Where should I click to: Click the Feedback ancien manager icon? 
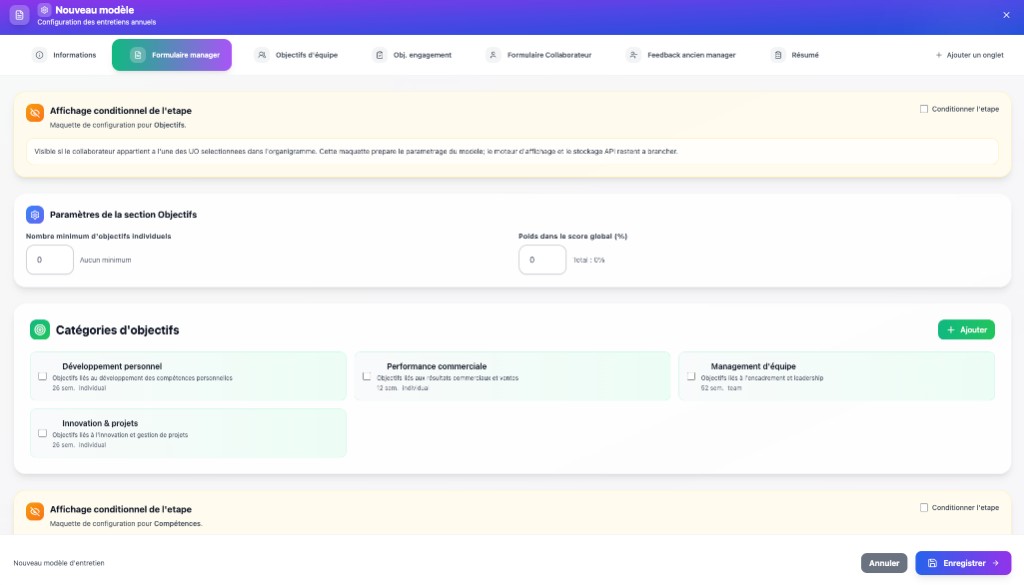tap(632, 55)
